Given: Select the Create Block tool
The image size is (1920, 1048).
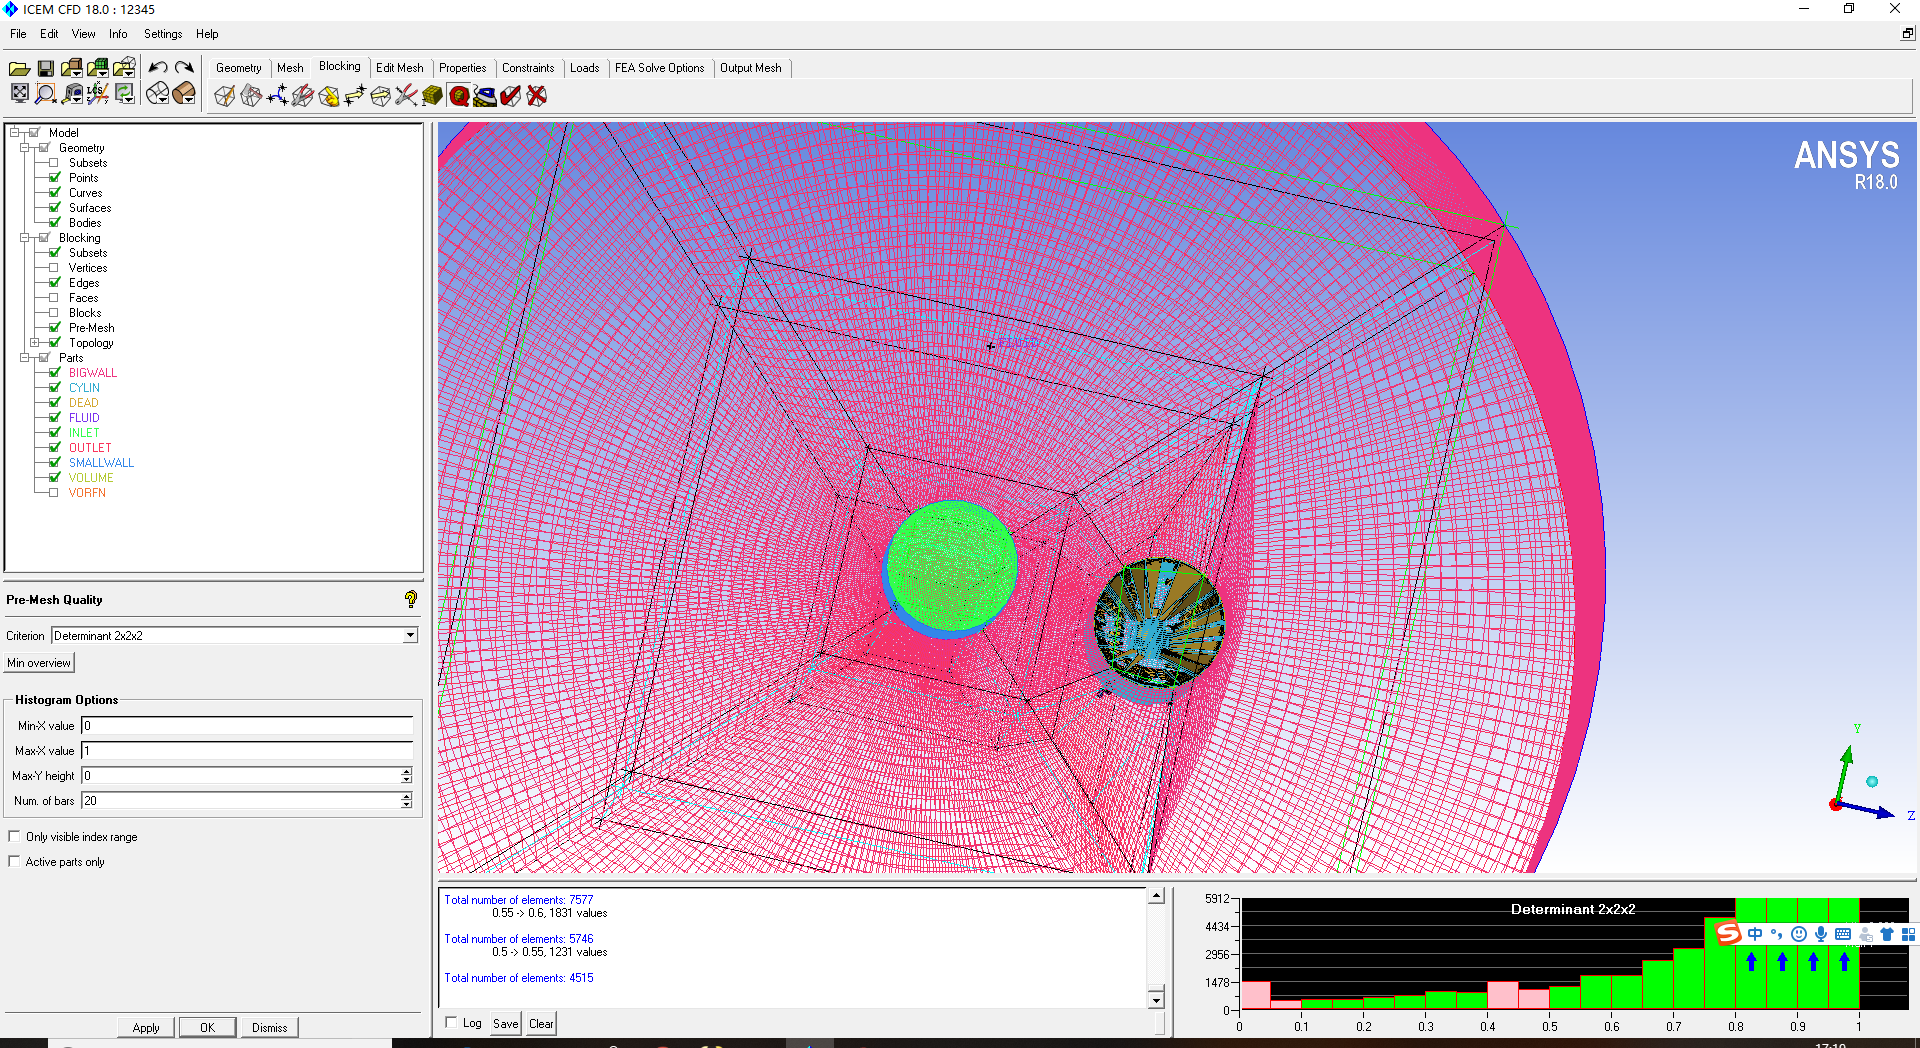Looking at the screenshot, I should pos(224,96).
